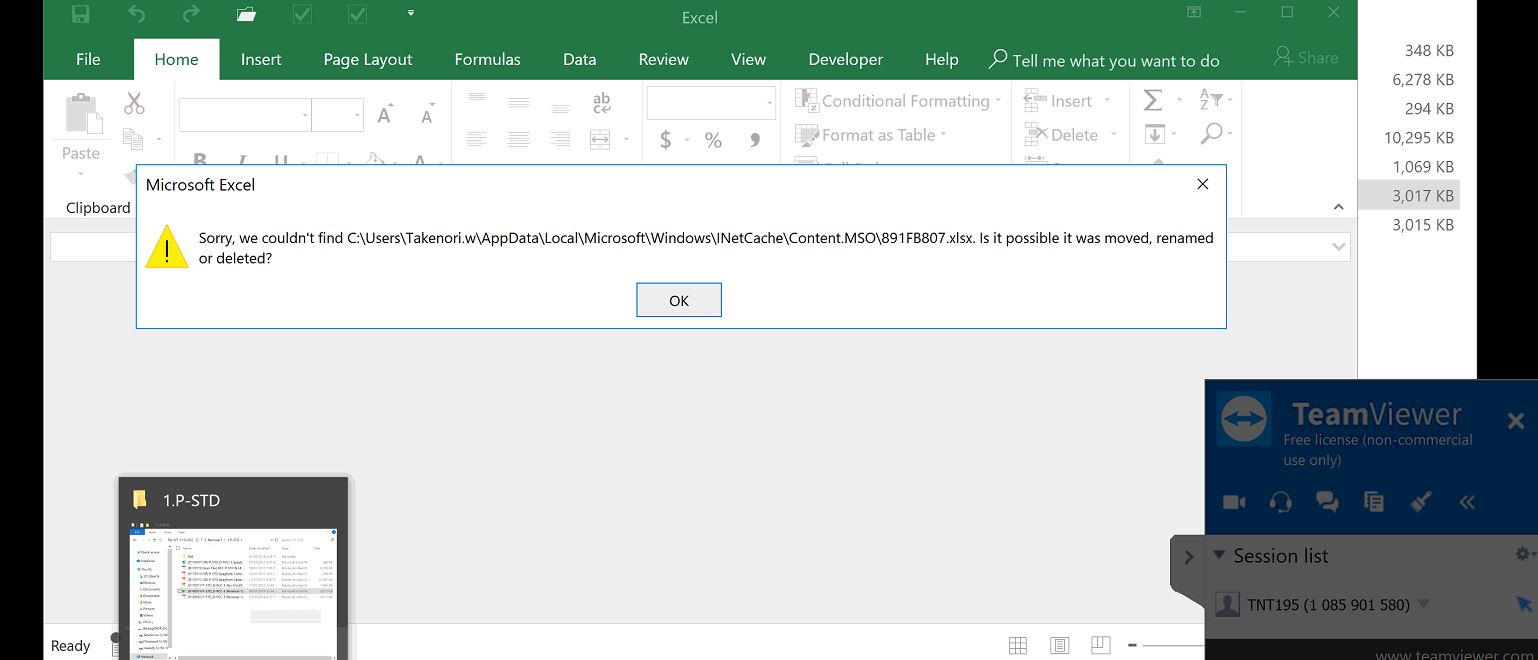Open the number format combo box
This screenshot has height=660, width=1538.
click(x=711, y=103)
